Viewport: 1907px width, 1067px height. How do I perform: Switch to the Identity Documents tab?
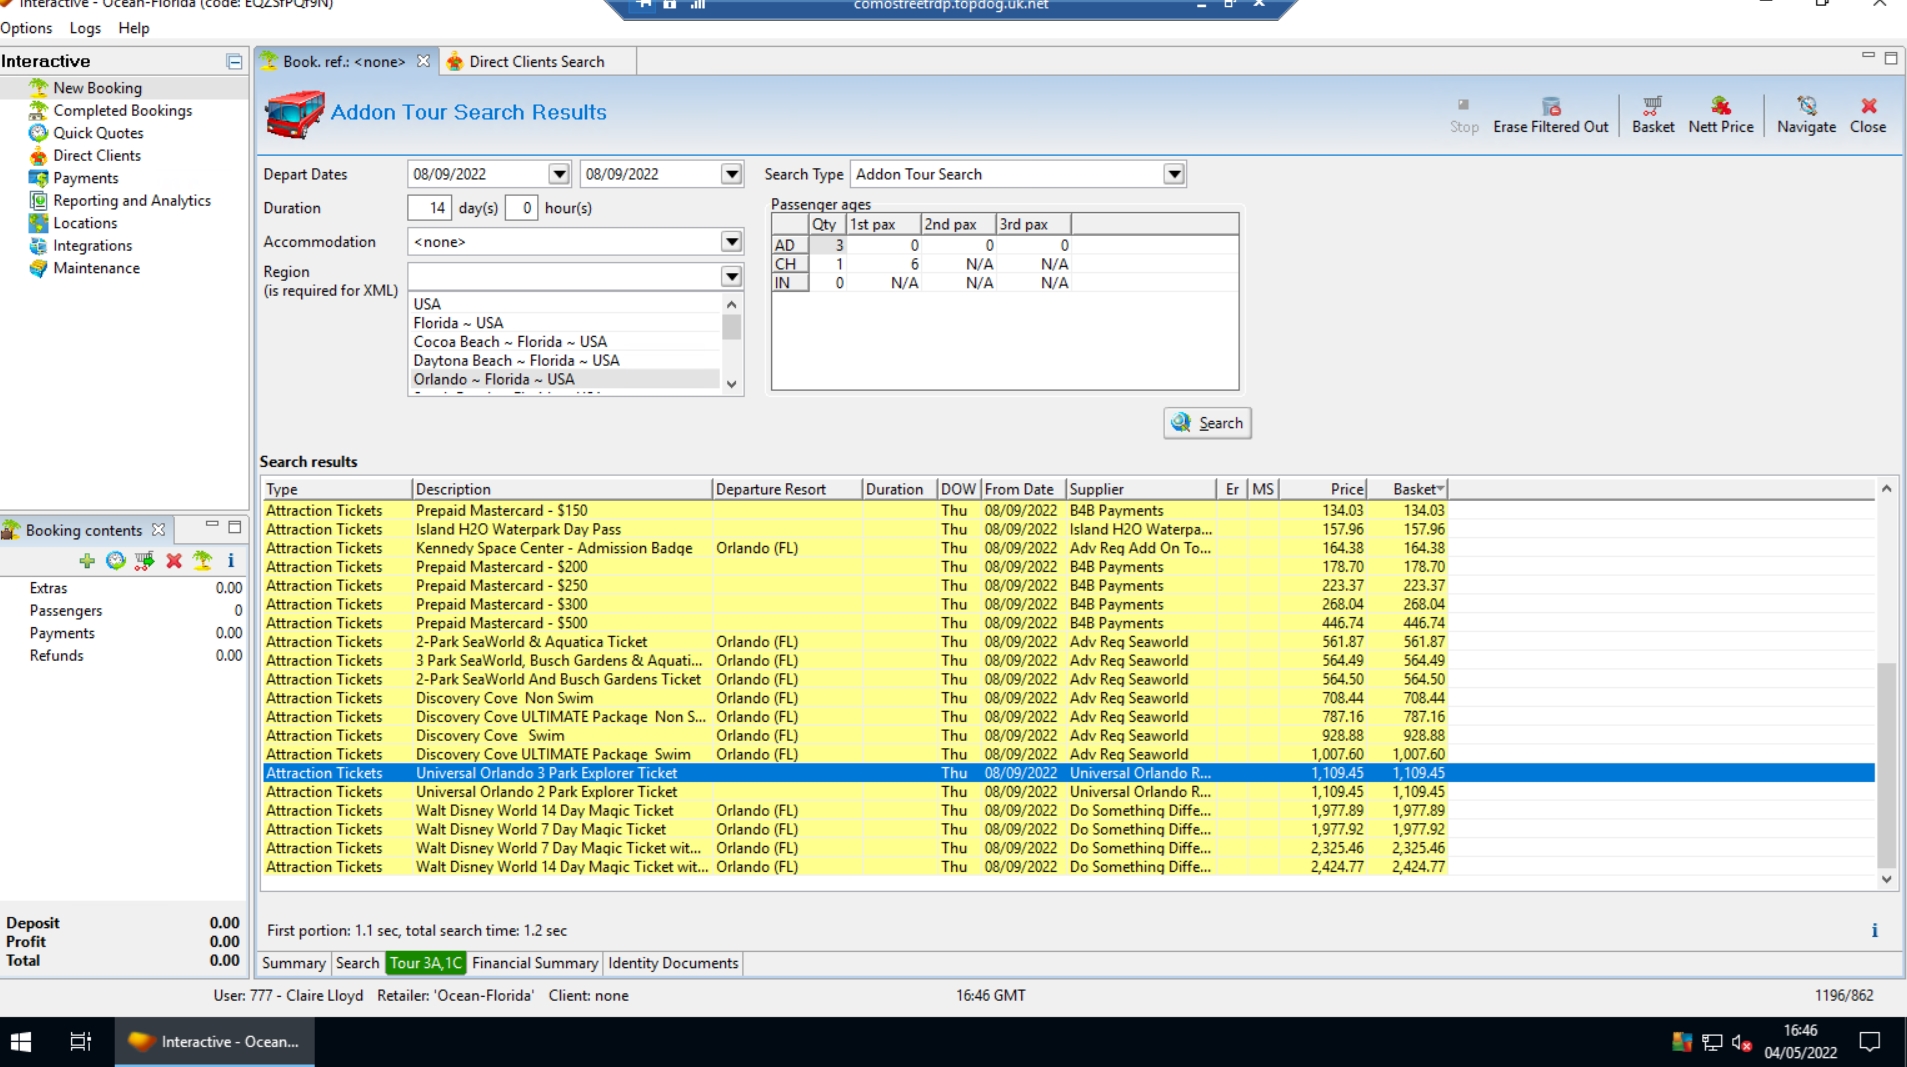click(673, 963)
